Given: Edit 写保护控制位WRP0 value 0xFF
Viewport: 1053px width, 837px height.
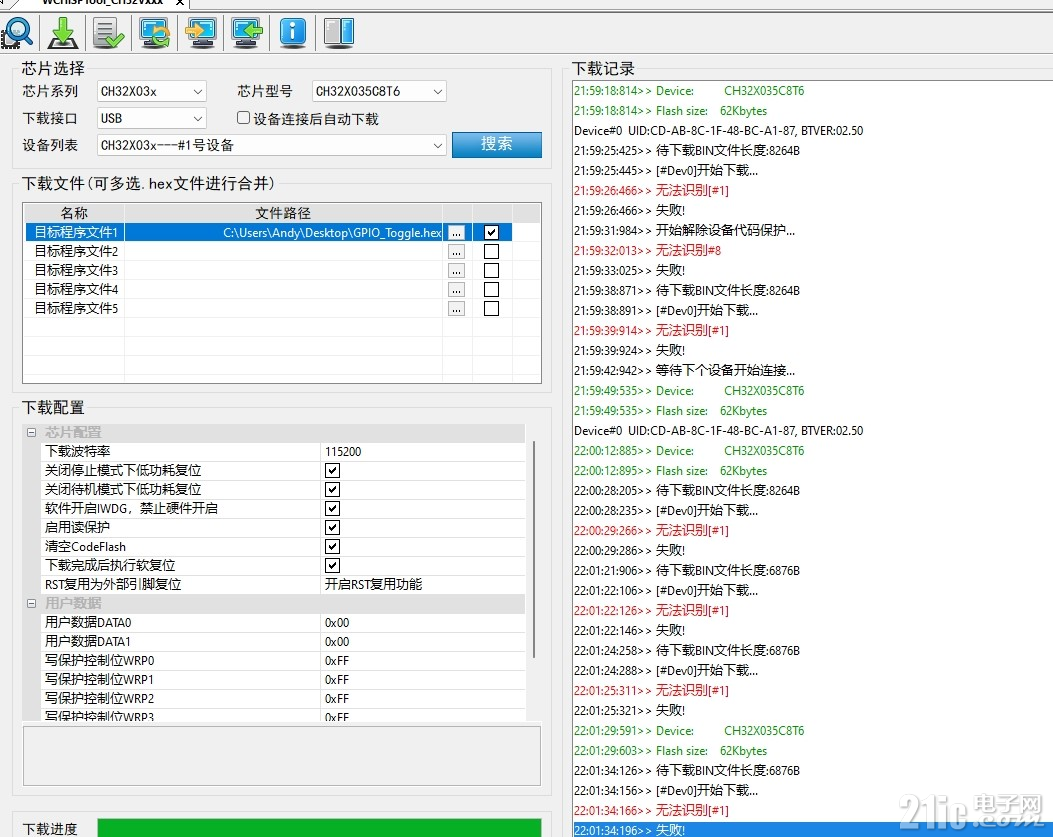Looking at the screenshot, I should click(x=423, y=660).
